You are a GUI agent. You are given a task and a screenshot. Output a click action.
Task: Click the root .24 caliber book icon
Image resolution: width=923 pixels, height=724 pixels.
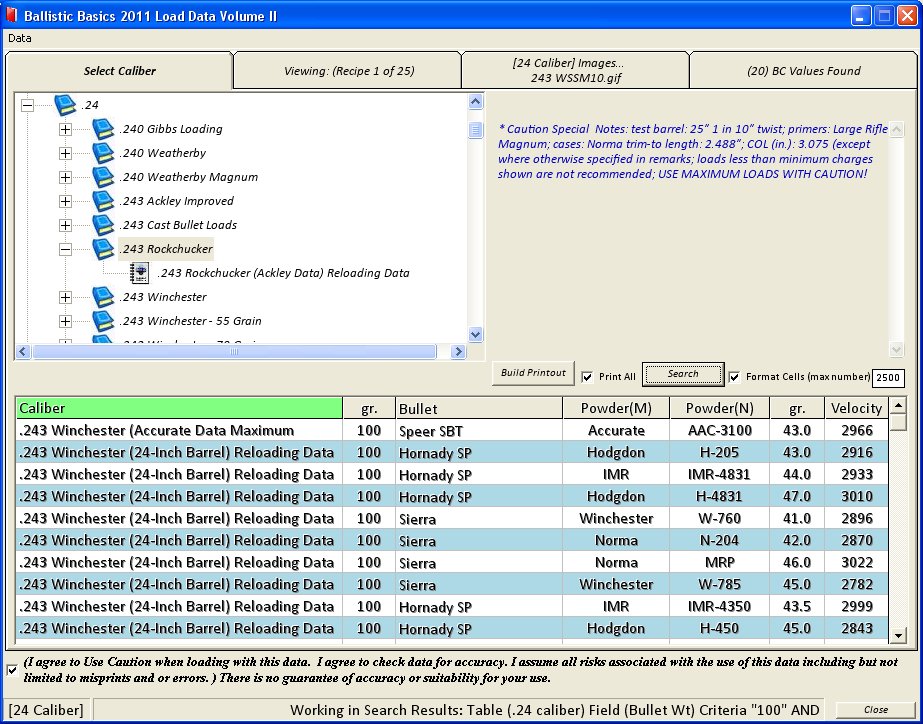pyautogui.click(x=66, y=105)
